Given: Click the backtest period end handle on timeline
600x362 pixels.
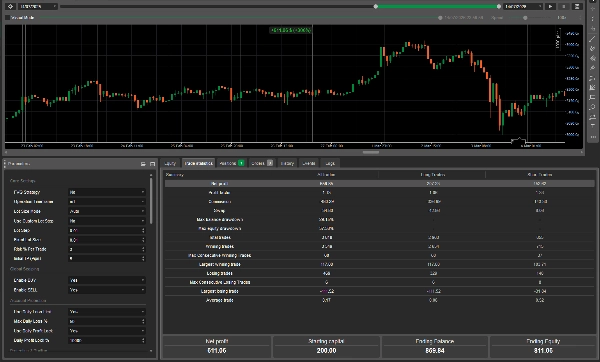Looking at the screenshot, I should pyautogui.click(x=499, y=7).
